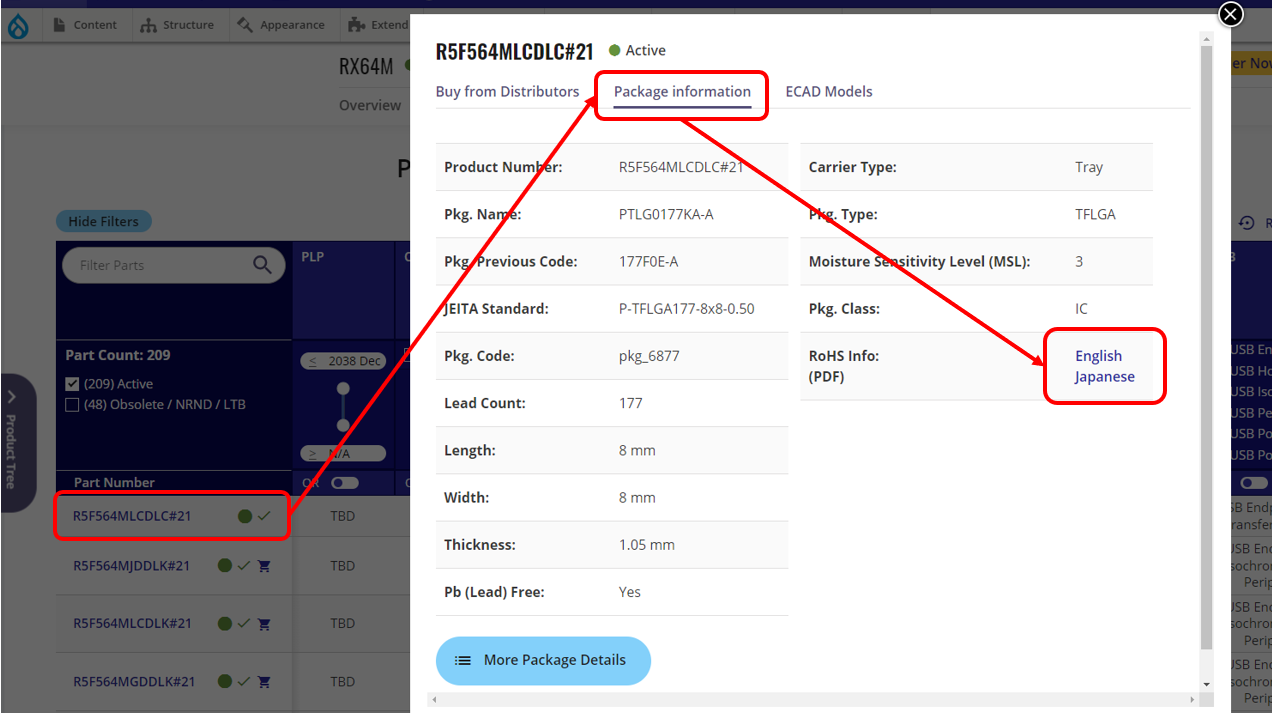Image resolution: width=1272 pixels, height=713 pixels.
Task: Select the Package information tab
Action: click(x=682, y=92)
